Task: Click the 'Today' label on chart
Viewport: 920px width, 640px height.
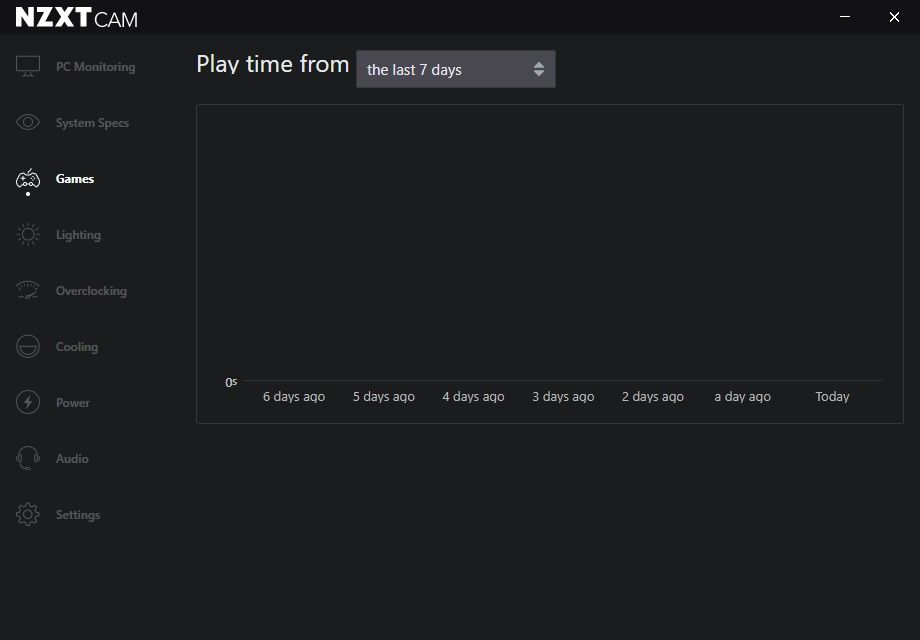Action: tap(832, 397)
